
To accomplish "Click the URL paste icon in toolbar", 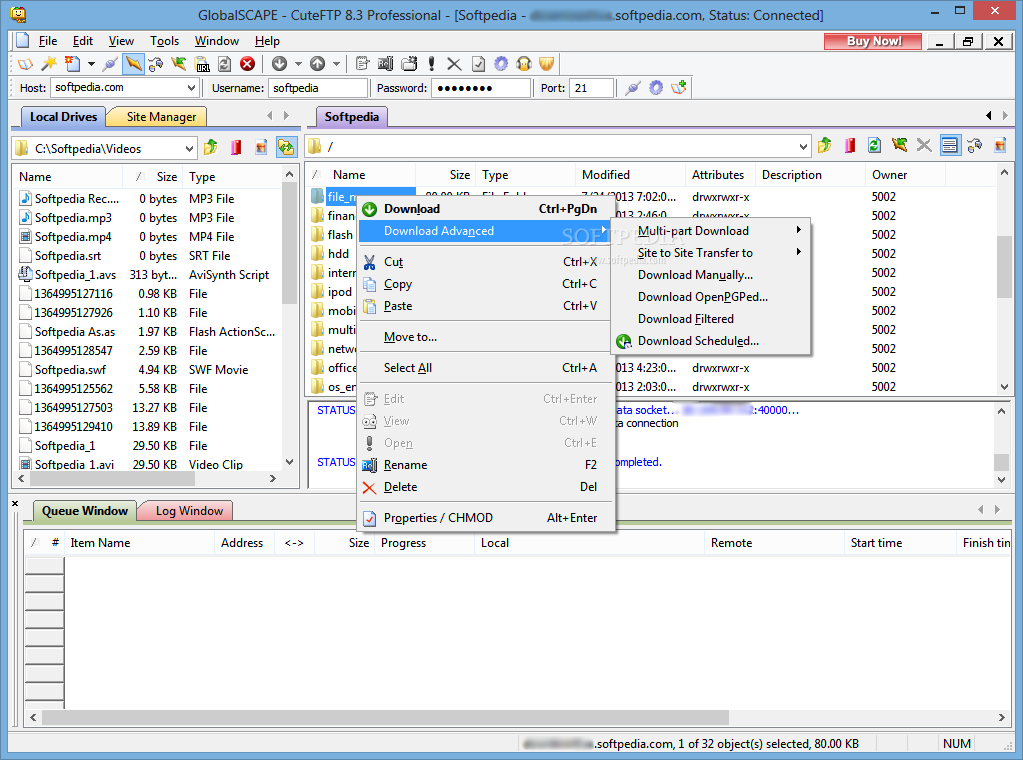I will (203, 64).
